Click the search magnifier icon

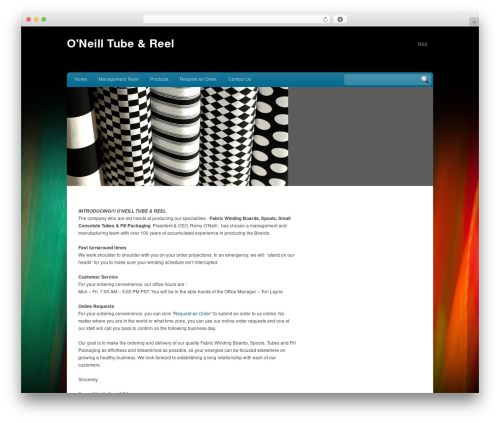tap(424, 79)
